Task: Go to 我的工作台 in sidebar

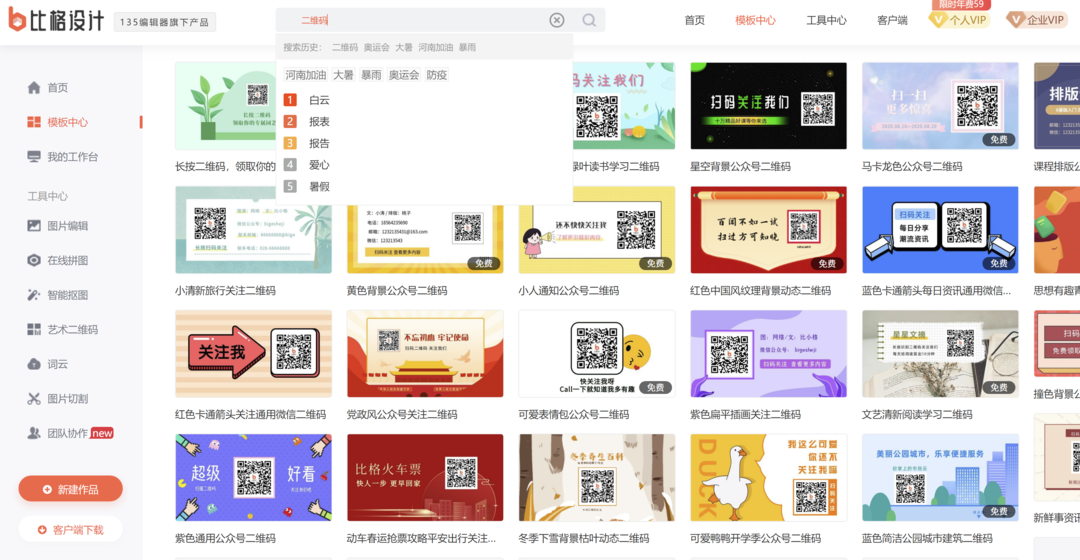Action: (x=72, y=157)
